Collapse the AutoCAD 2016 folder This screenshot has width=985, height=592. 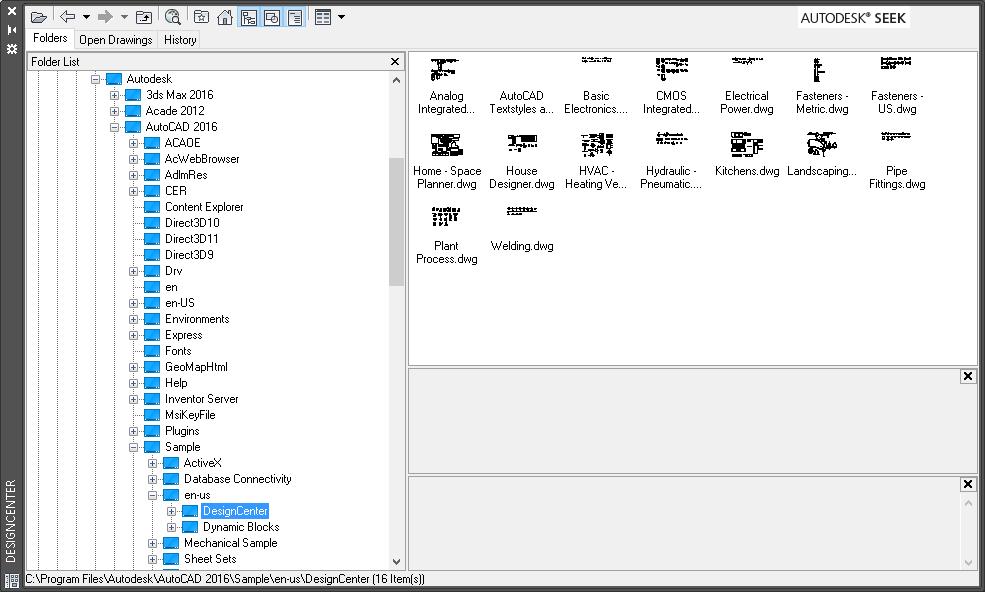coord(114,127)
